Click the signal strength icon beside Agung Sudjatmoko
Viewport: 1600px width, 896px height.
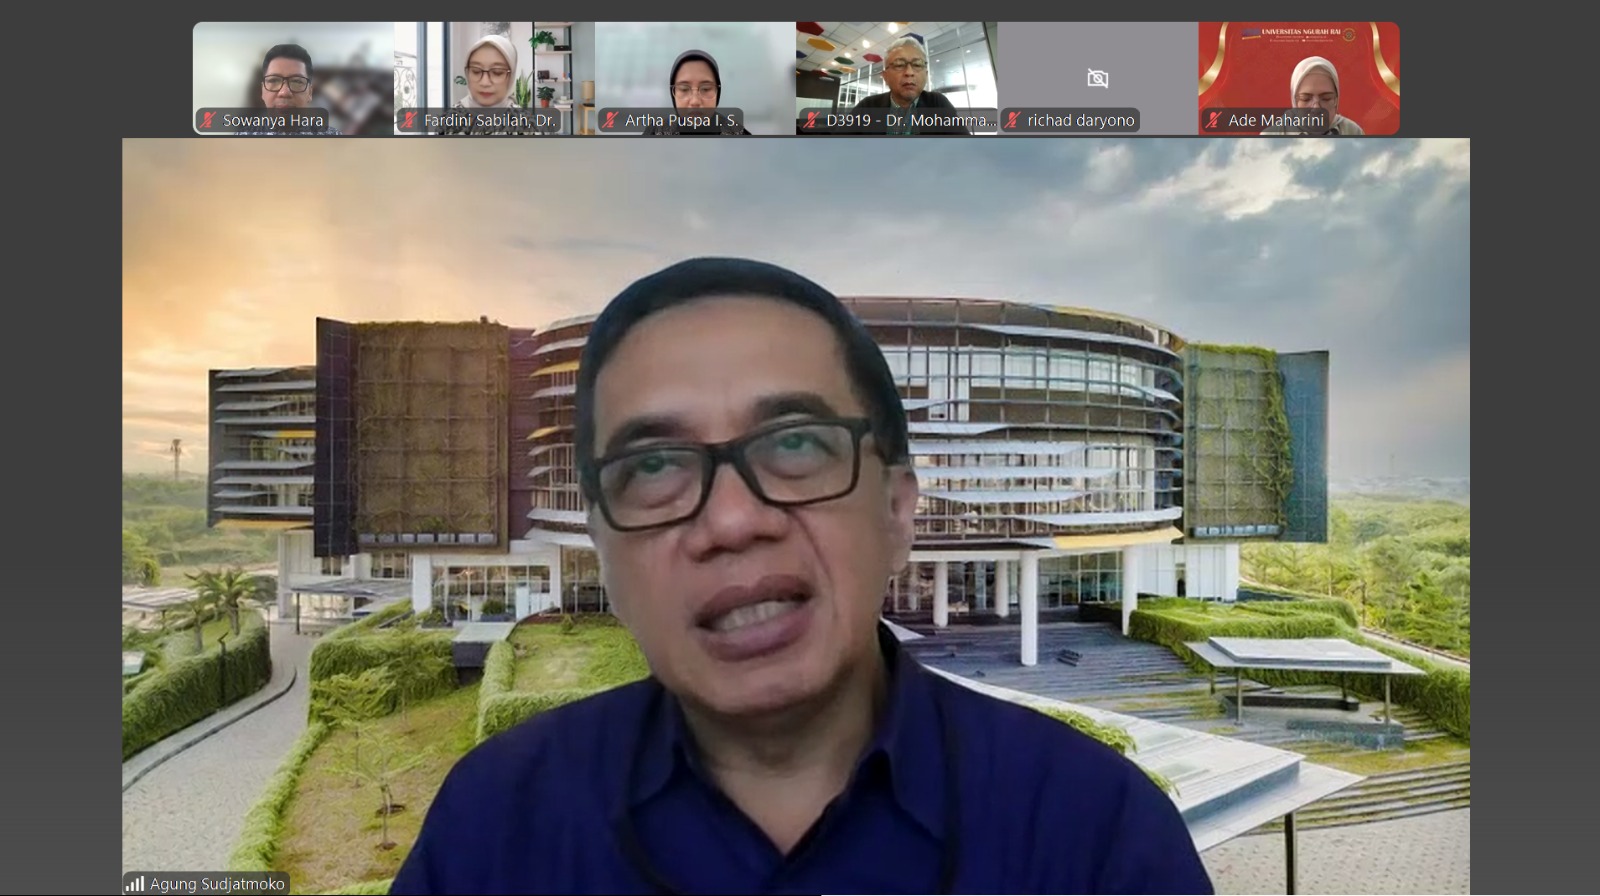coord(135,884)
